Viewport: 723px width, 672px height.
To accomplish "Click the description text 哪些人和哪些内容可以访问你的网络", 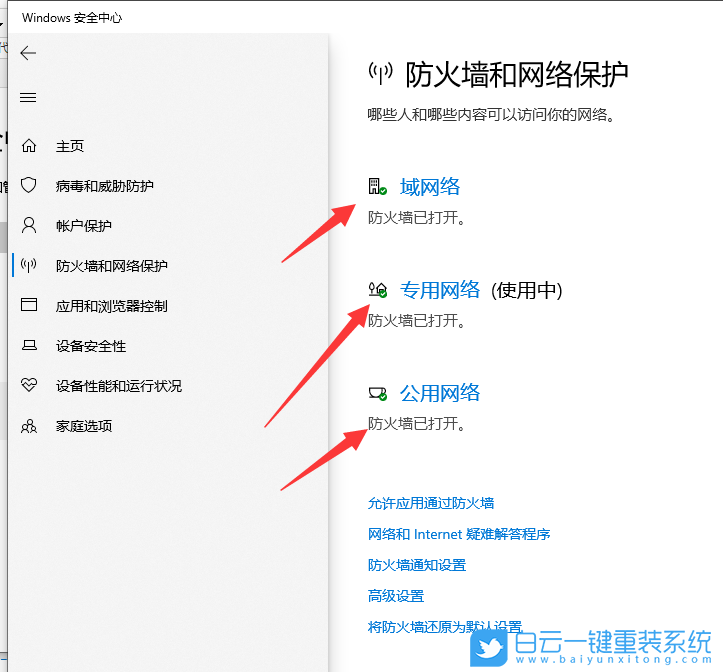I will click(491, 115).
